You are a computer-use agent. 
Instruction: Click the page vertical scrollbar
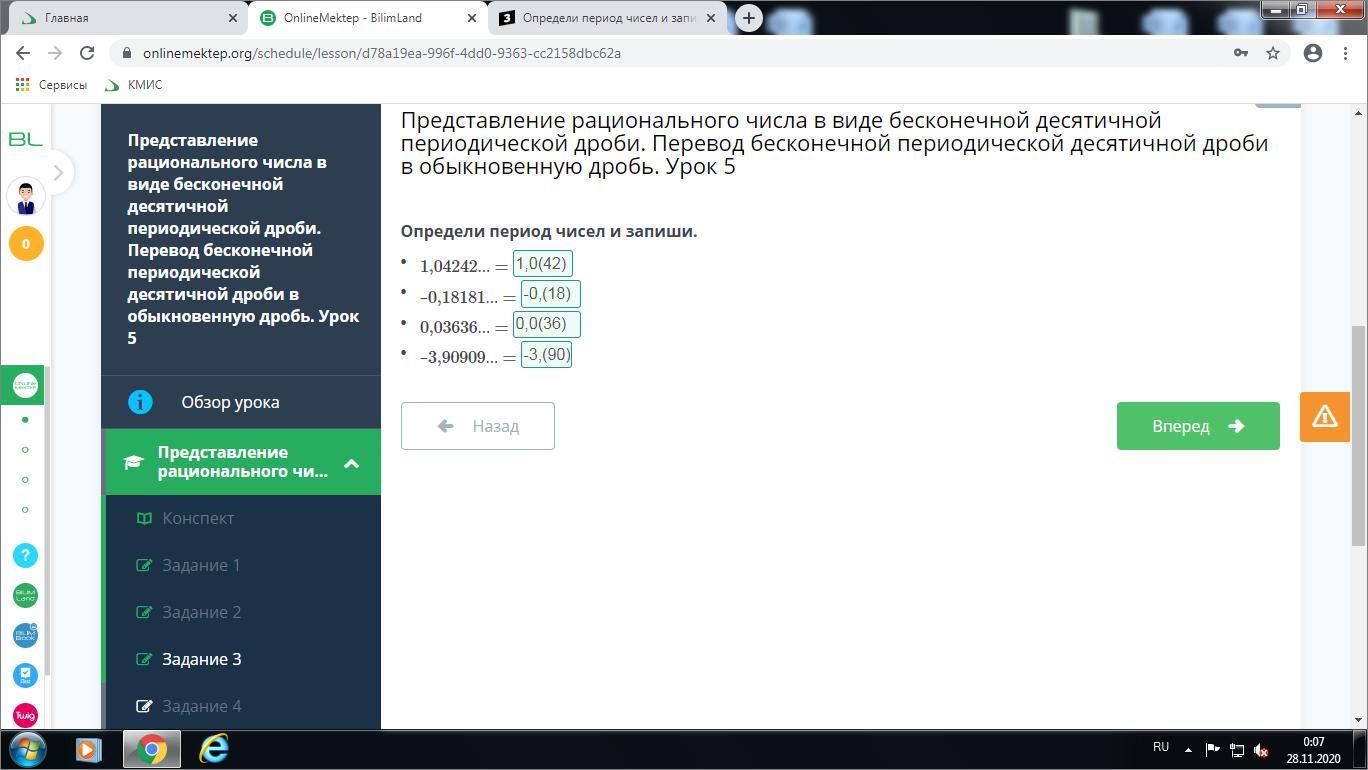tap(1358, 435)
